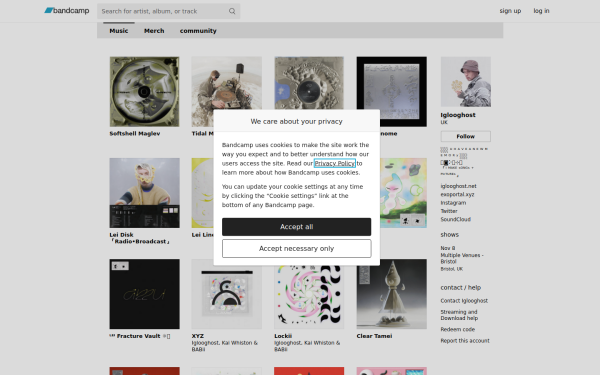Open the sign up link
The height and width of the screenshot is (375, 600).
510,11
